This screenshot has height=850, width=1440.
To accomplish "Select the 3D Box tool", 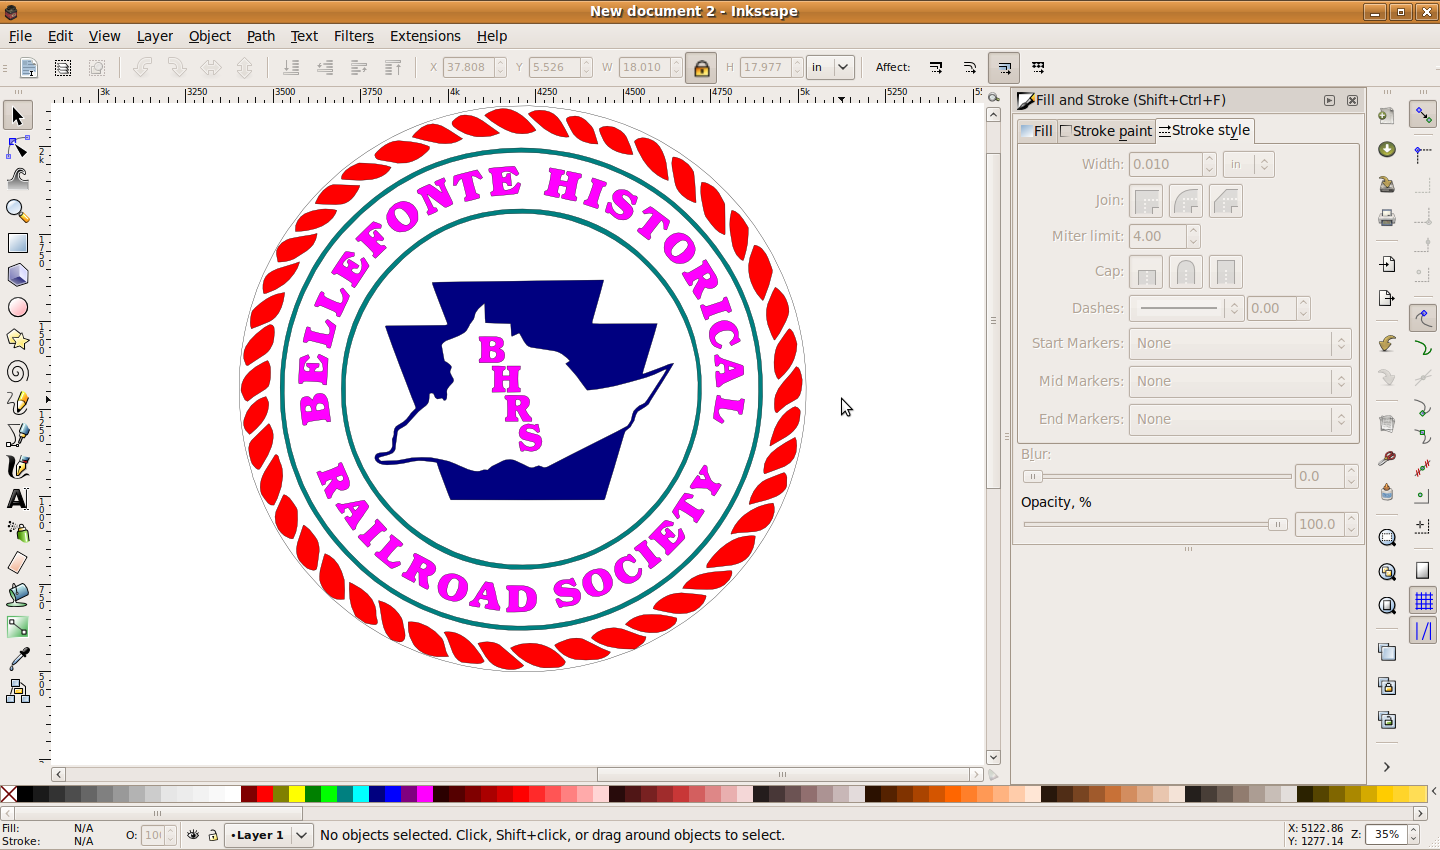I will point(17,275).
